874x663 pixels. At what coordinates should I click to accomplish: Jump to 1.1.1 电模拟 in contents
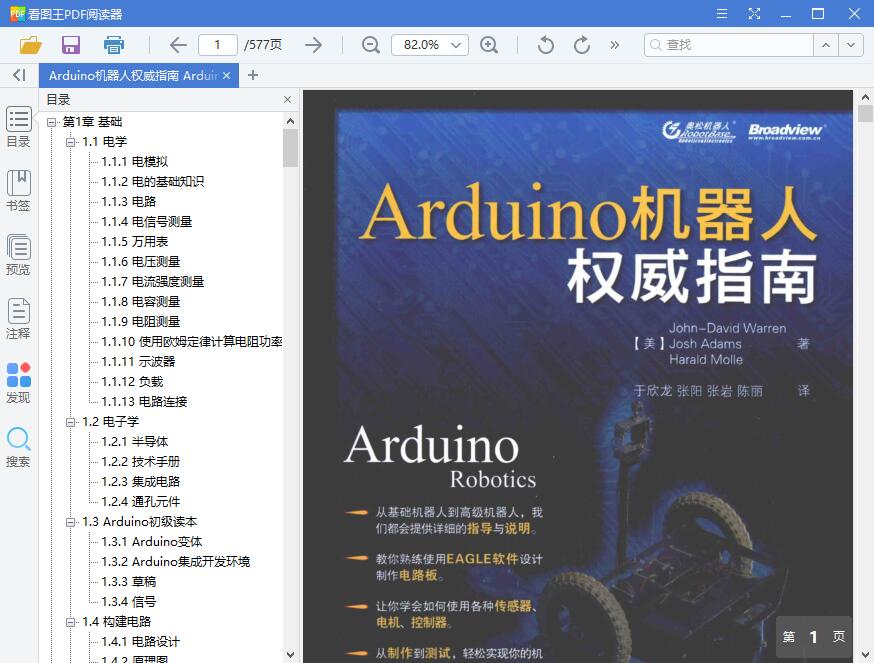pyautogui.click(x=134, y=162)
